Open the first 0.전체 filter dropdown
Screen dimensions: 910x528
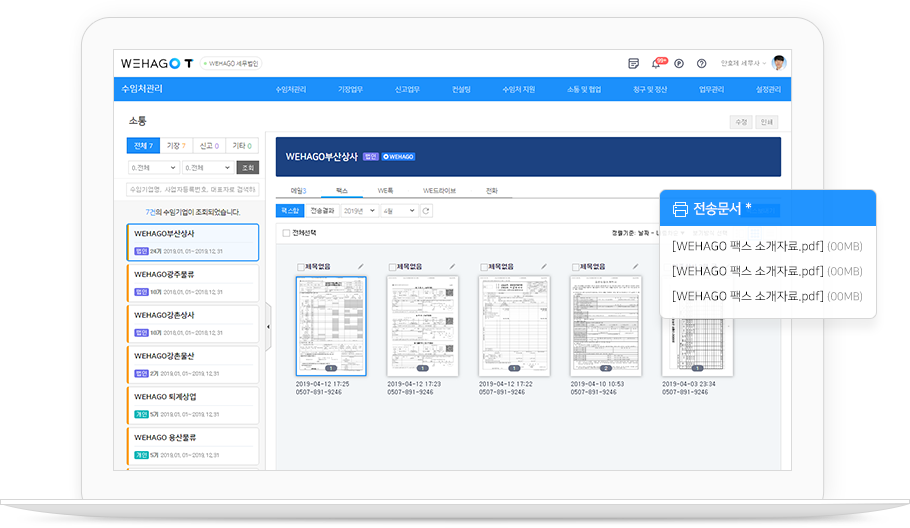click(x=153, y=168)
